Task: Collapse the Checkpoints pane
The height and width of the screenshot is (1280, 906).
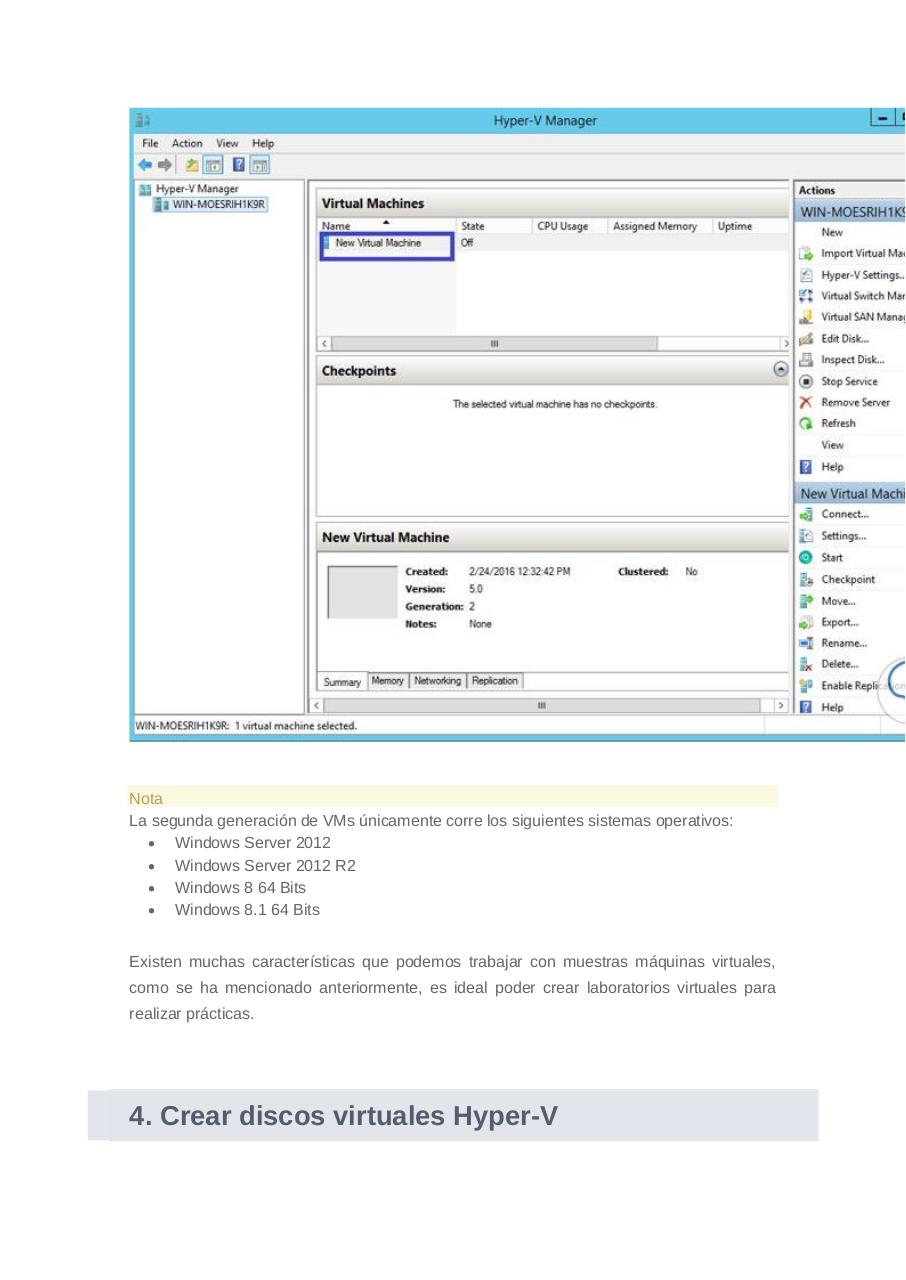Action: coord(780,369)
